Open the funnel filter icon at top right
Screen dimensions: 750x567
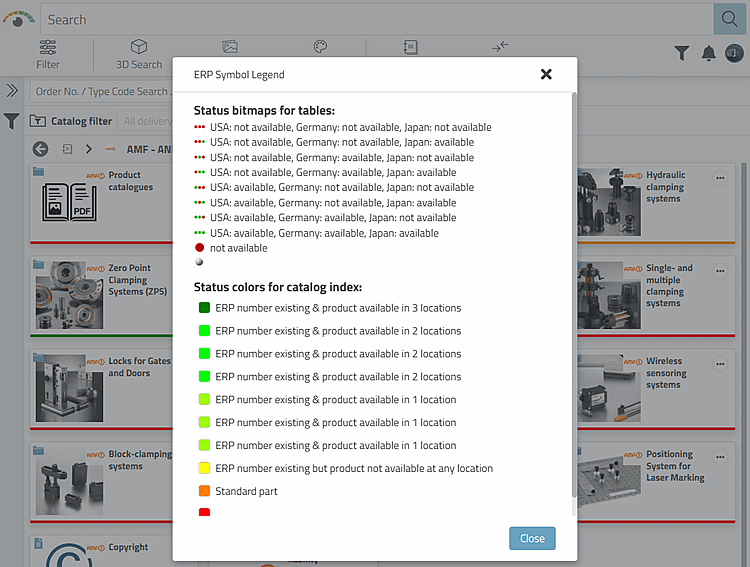pos(682,53)
